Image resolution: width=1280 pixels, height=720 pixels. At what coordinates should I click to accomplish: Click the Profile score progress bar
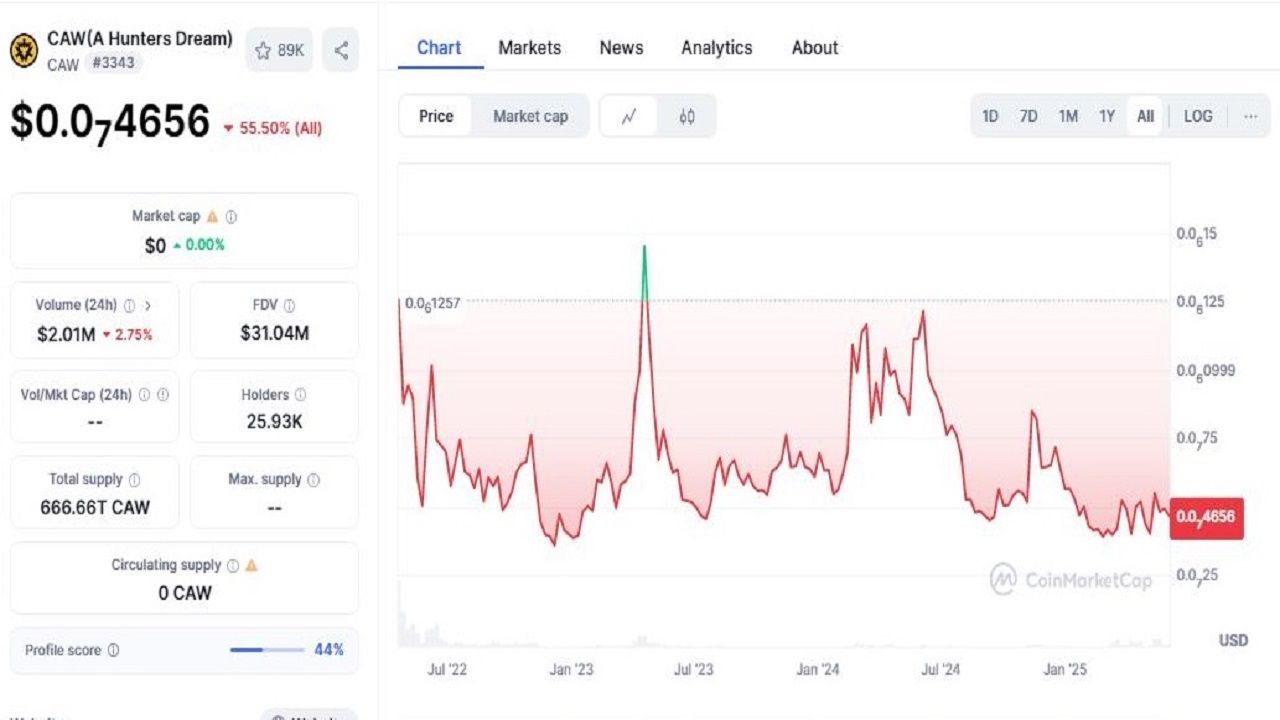(267, 650)
